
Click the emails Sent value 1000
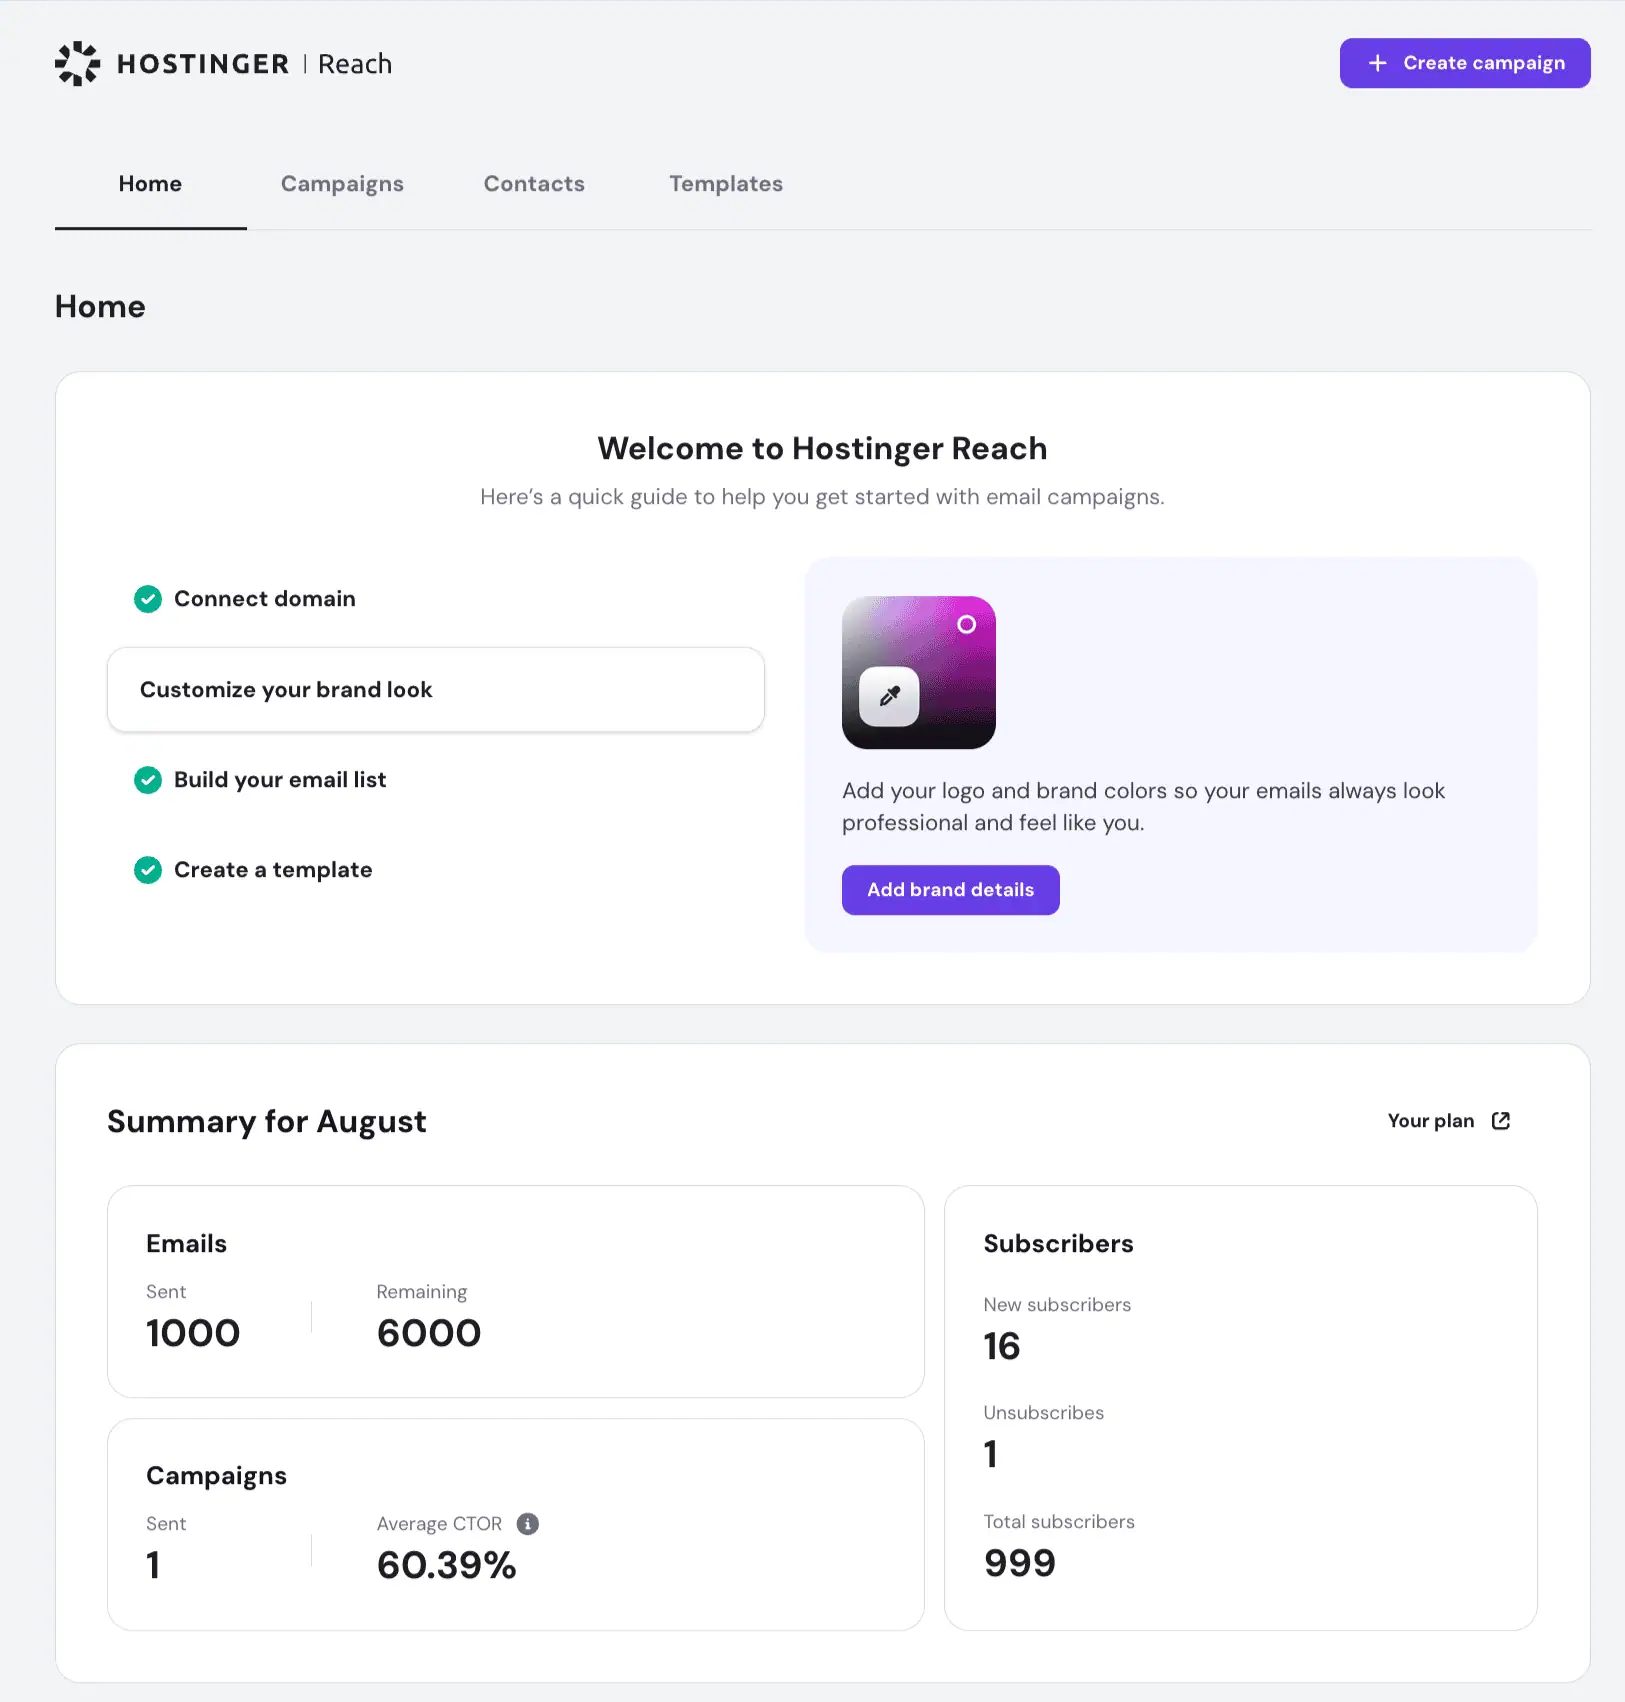tap(193, 1333)
